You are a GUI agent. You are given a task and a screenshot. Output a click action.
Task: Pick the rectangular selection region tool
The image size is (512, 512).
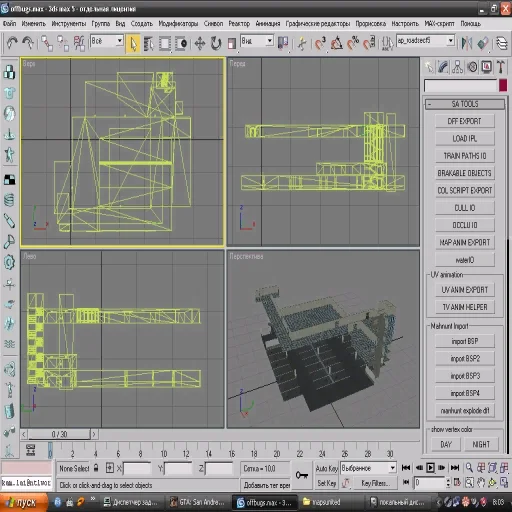click(165, 44)
